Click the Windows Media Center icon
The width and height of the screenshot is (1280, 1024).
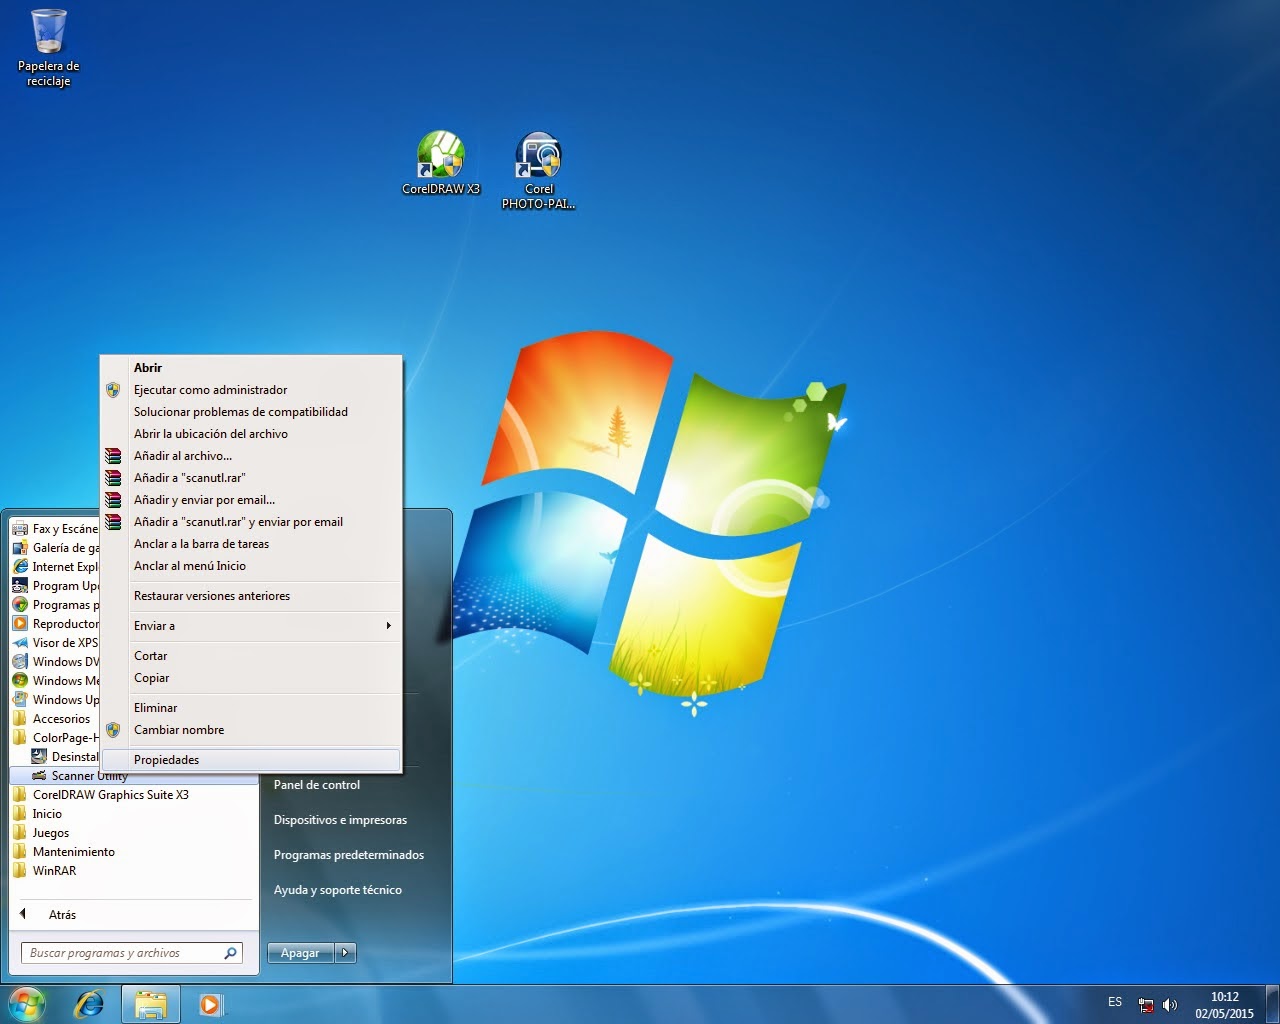pyautogui.click(x=20, y=680)
